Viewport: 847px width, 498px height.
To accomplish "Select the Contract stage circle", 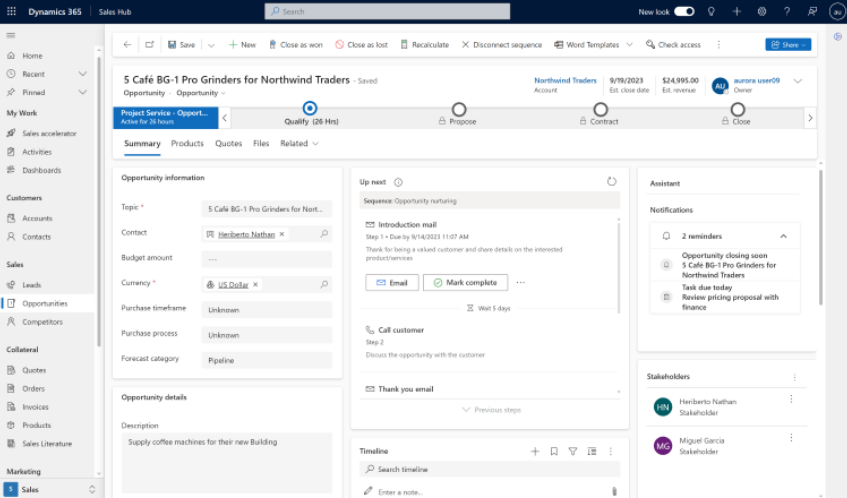I will pyautogui.click(x=601, y=110).
